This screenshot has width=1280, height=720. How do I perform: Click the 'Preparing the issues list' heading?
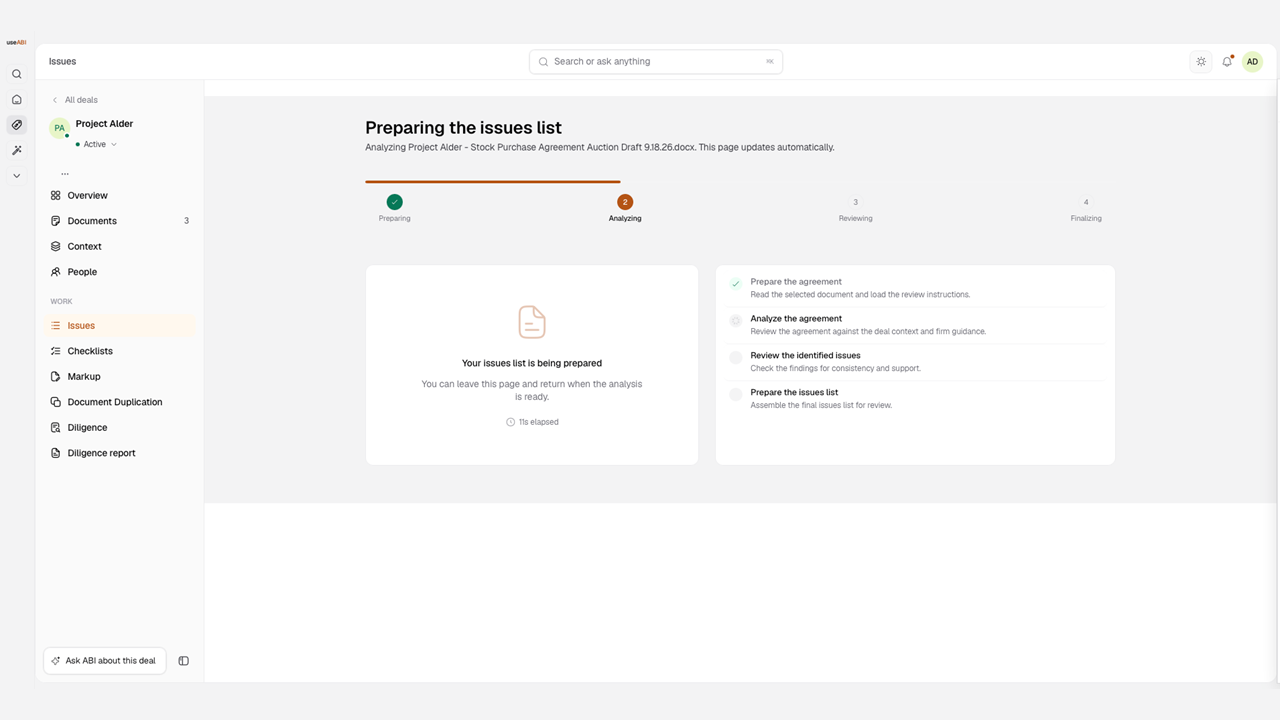coord(463,128)
